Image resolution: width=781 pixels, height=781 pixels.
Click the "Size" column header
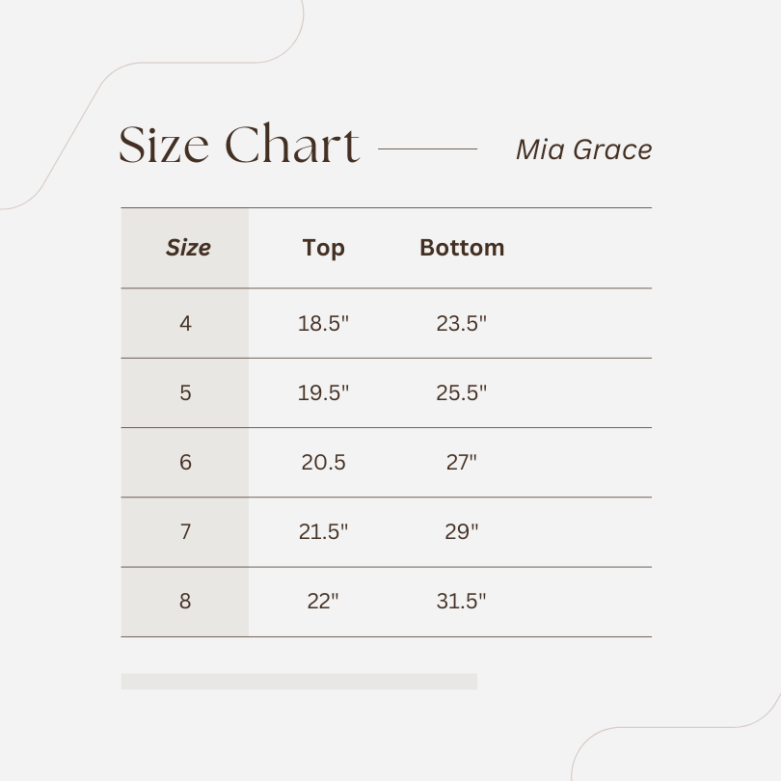click(x=188, y=248)
